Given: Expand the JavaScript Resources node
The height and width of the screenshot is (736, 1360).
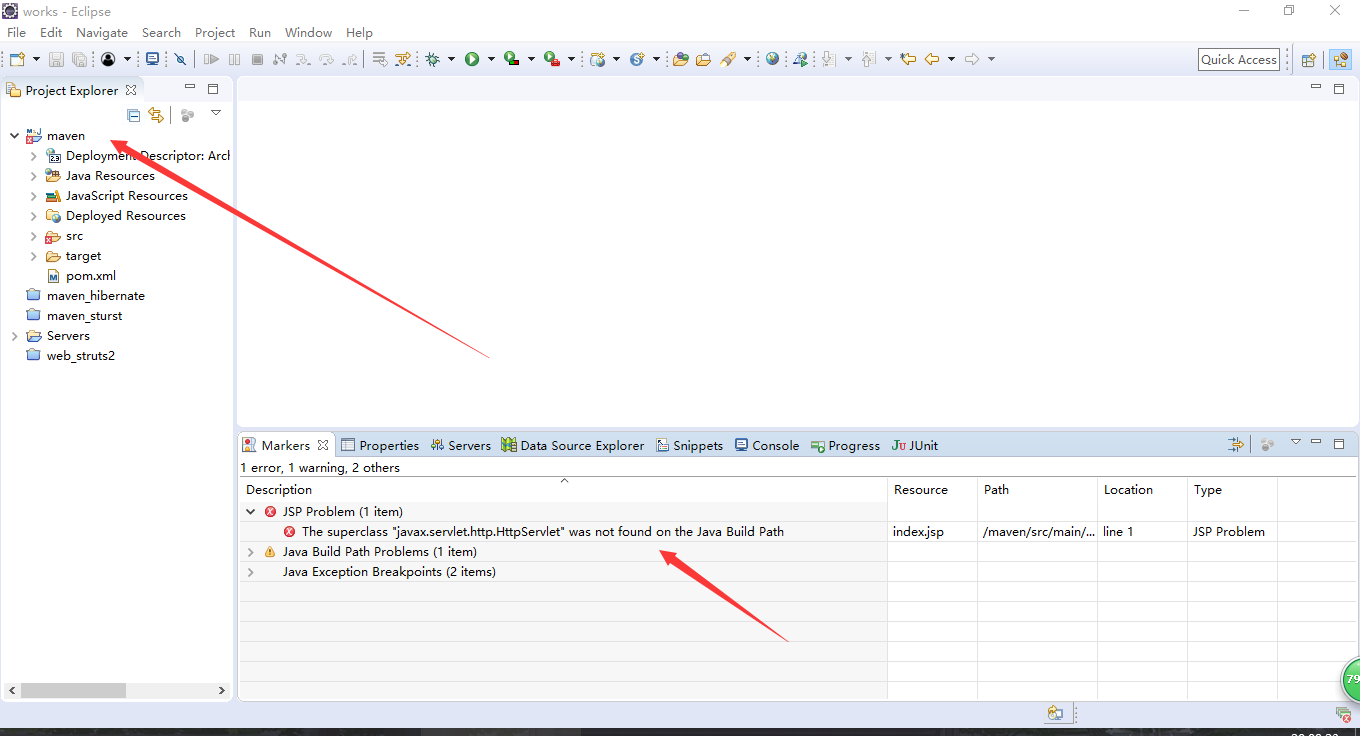Looking at the screenshot, I should [33, 196].
